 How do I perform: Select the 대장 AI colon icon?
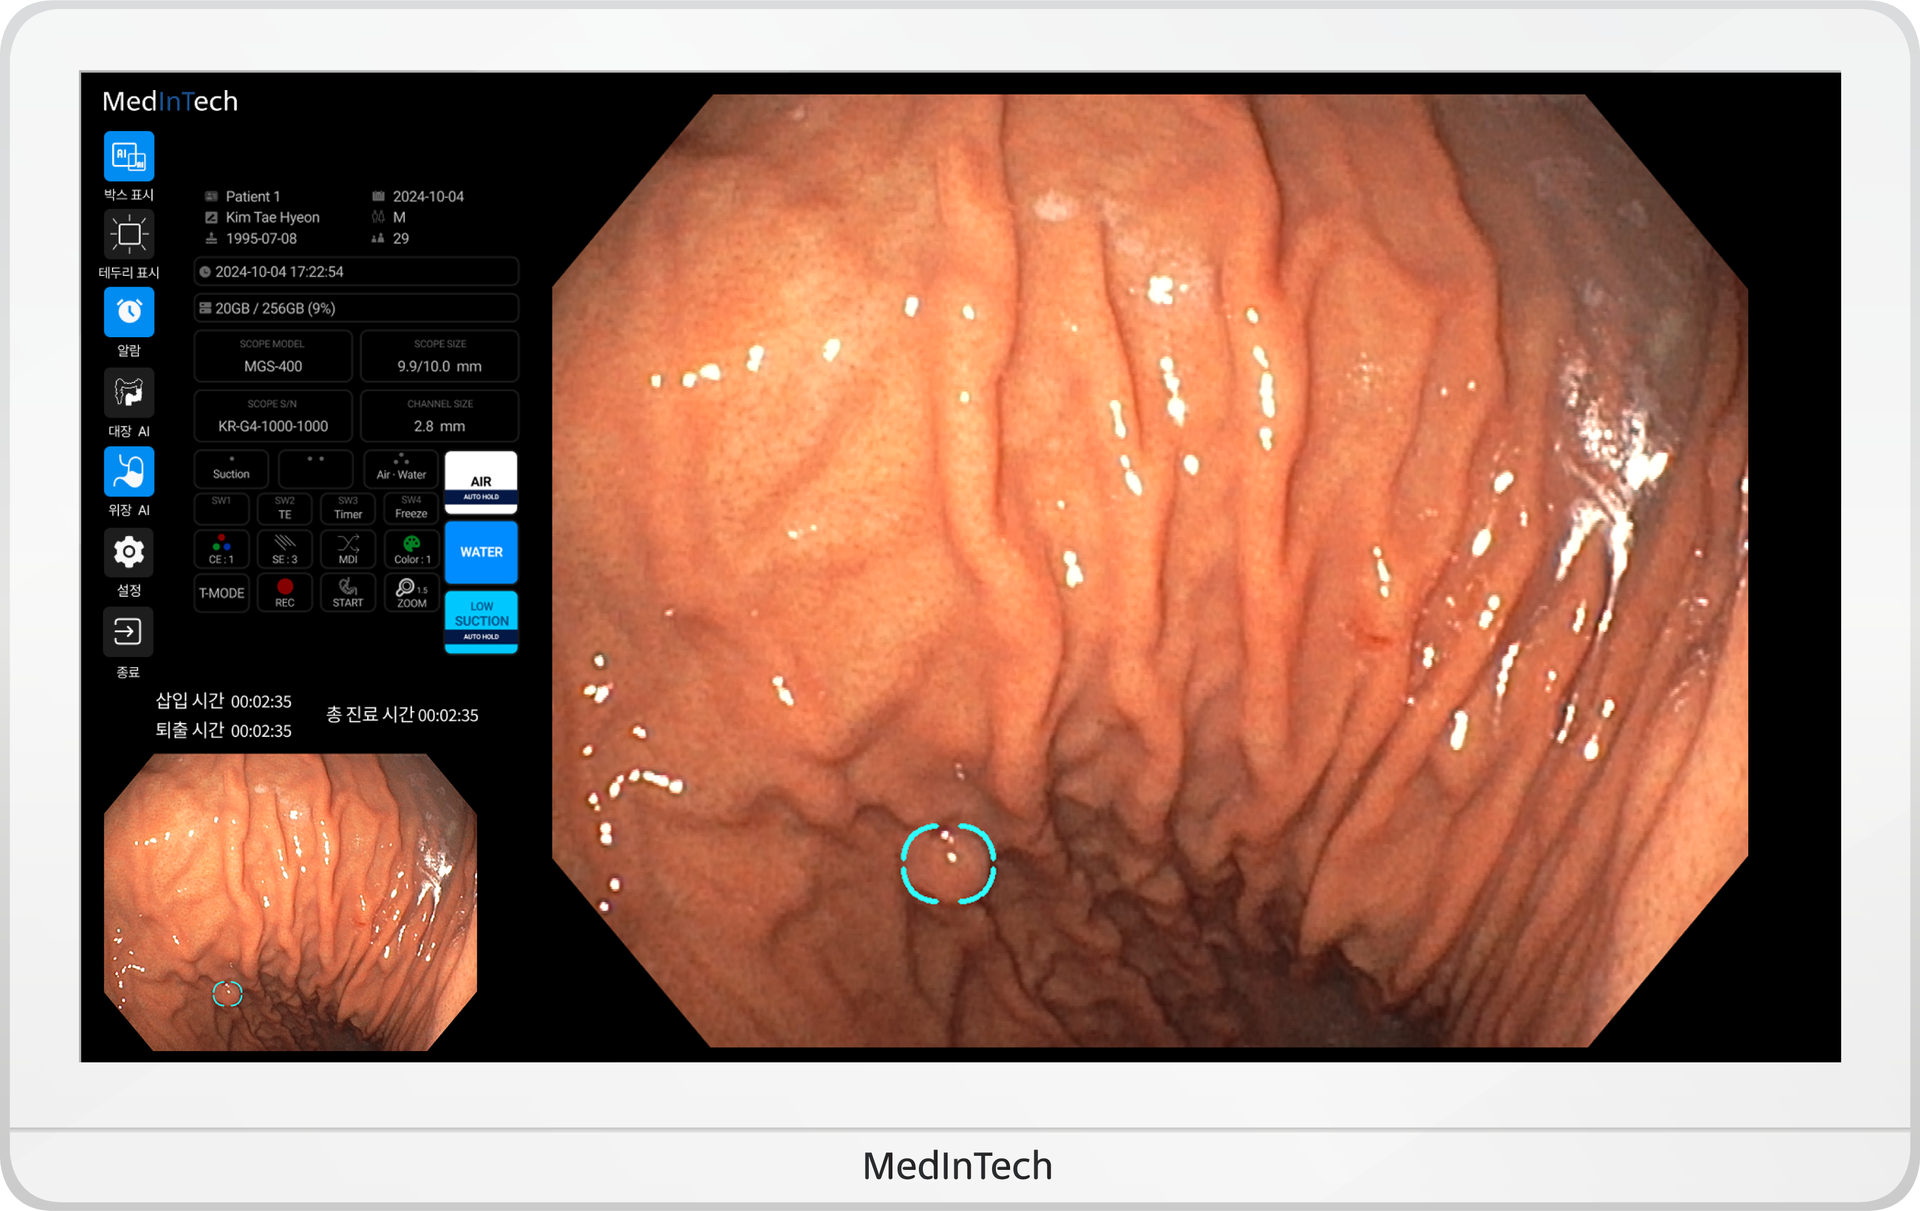(x=129, y=392)
